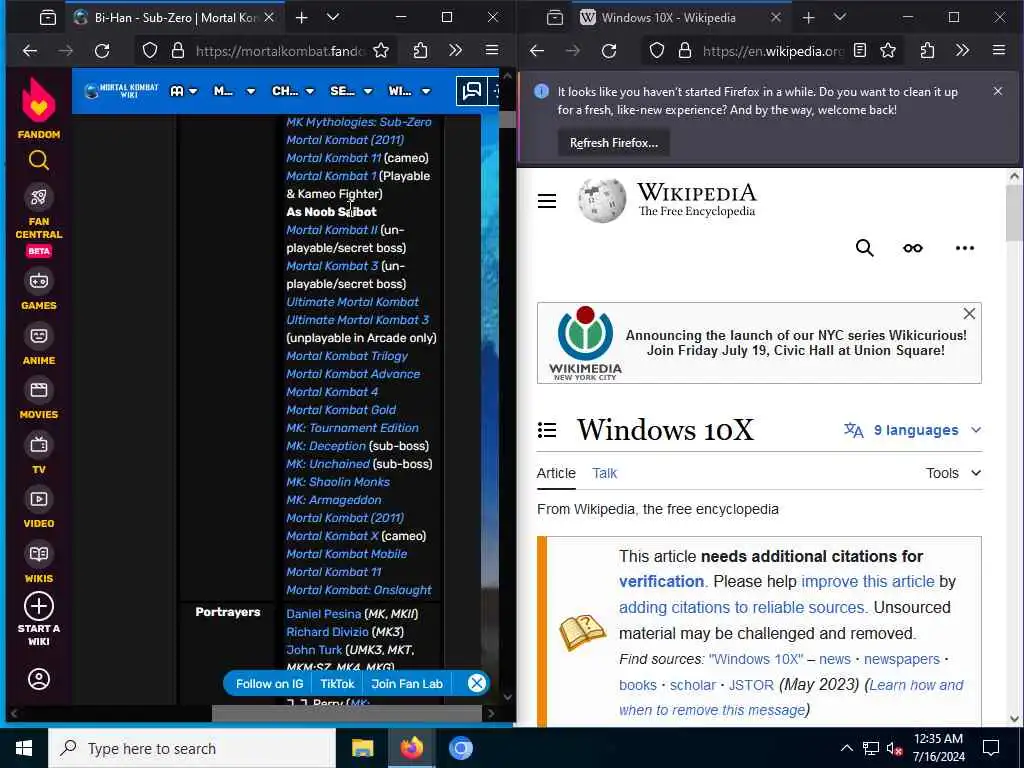Open Fan Central rocket icon
The image size is (1024, 768).
39,197
